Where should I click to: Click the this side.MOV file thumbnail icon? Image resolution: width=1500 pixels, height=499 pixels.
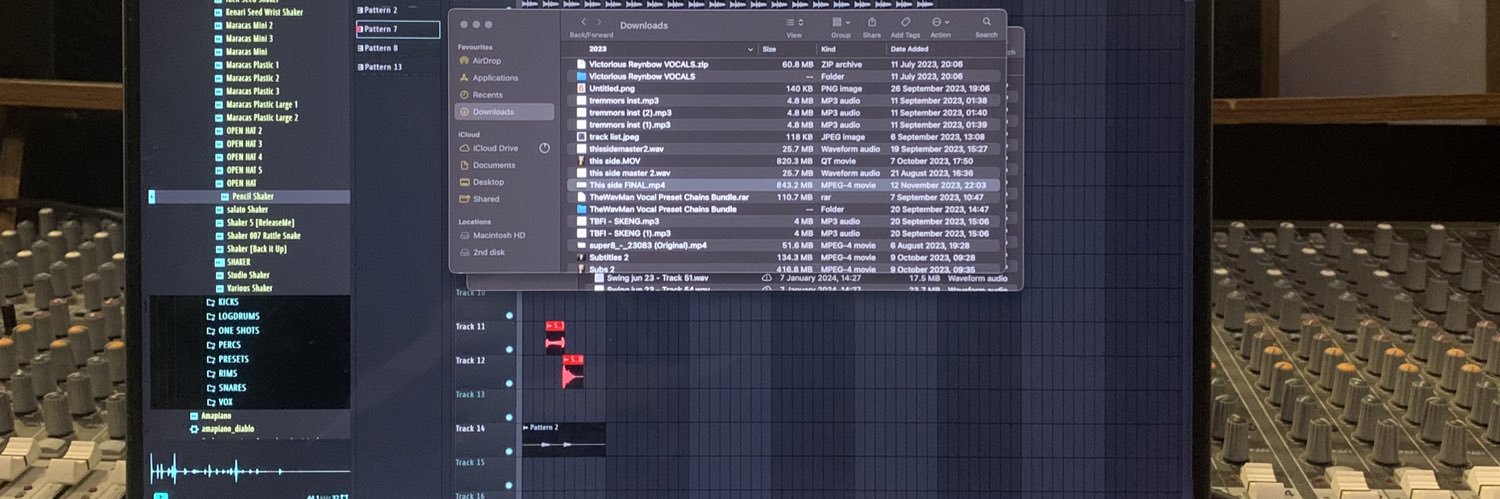click(x=581, y=161)
